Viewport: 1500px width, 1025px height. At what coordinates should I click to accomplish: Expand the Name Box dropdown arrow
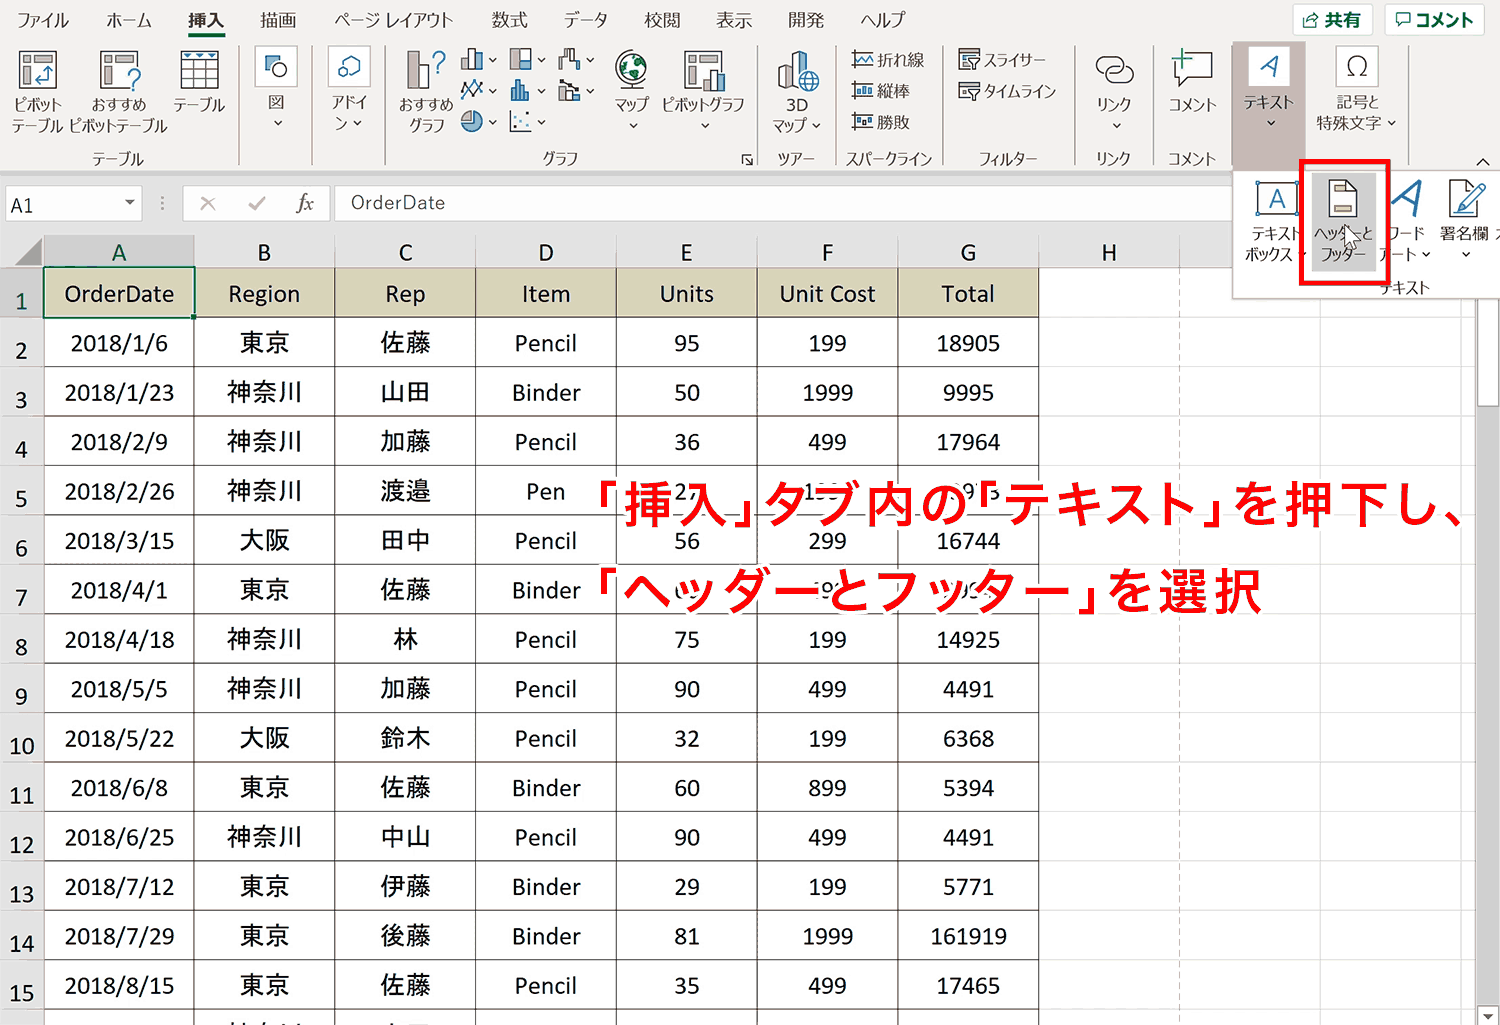pyautogui.click(x=130, y=203)
